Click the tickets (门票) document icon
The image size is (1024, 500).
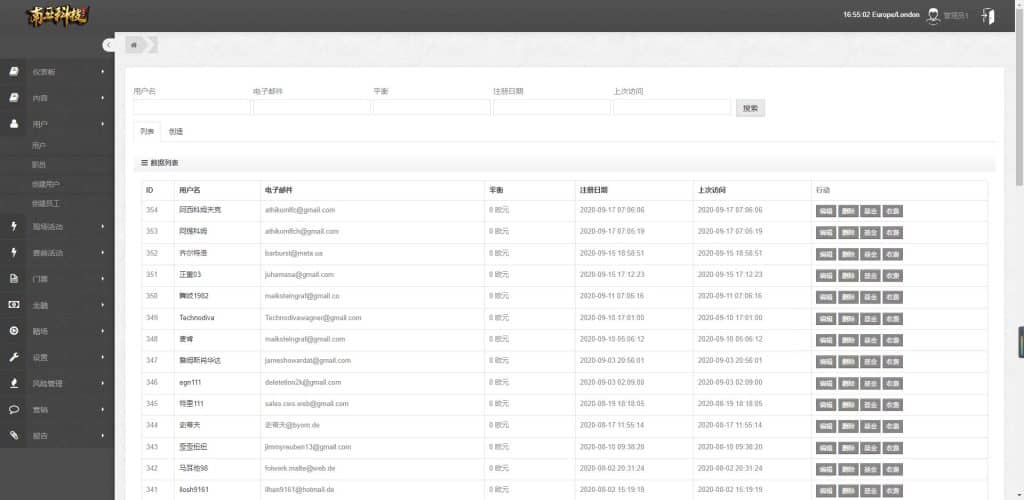coord(14,279)
